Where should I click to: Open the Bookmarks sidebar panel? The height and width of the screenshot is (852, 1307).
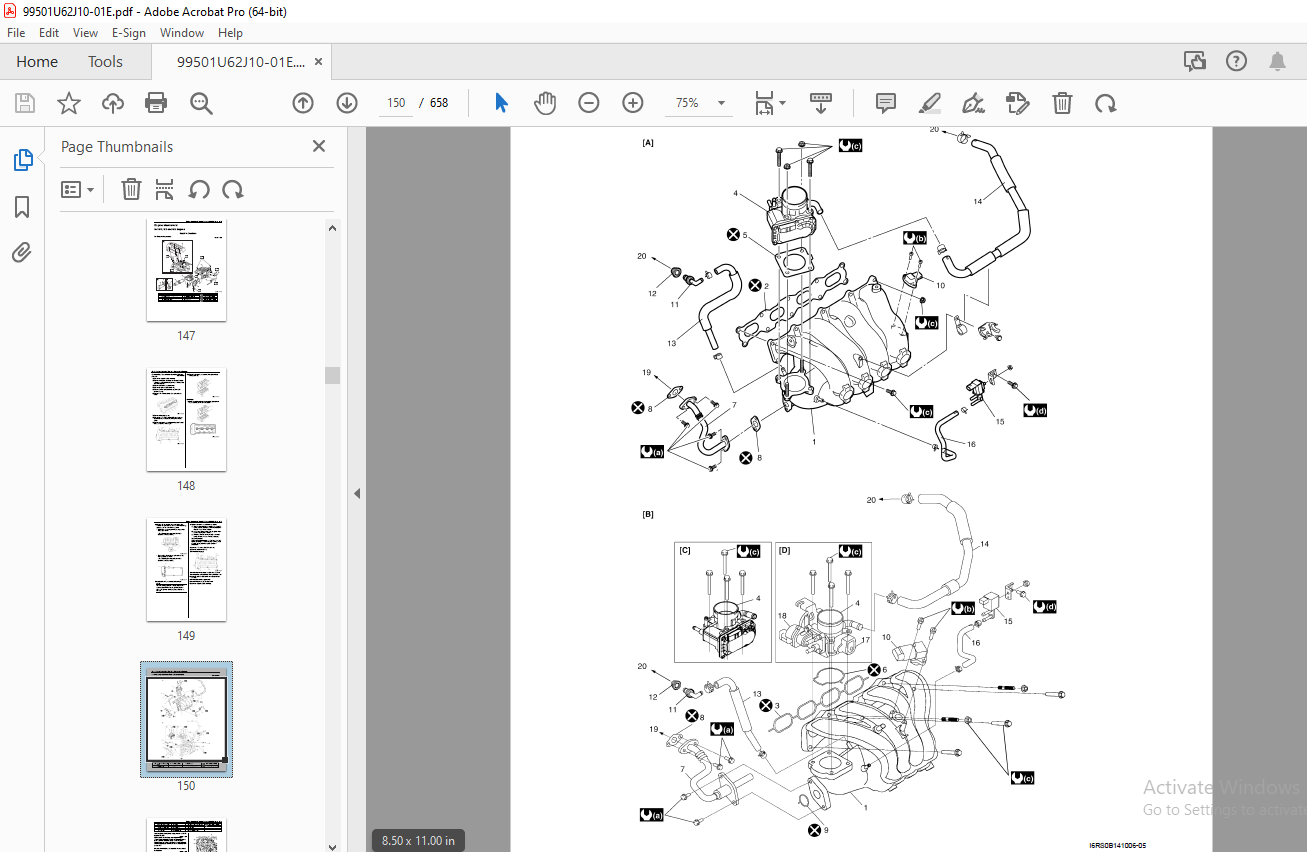pyautogui.click(x=22, y=207)
